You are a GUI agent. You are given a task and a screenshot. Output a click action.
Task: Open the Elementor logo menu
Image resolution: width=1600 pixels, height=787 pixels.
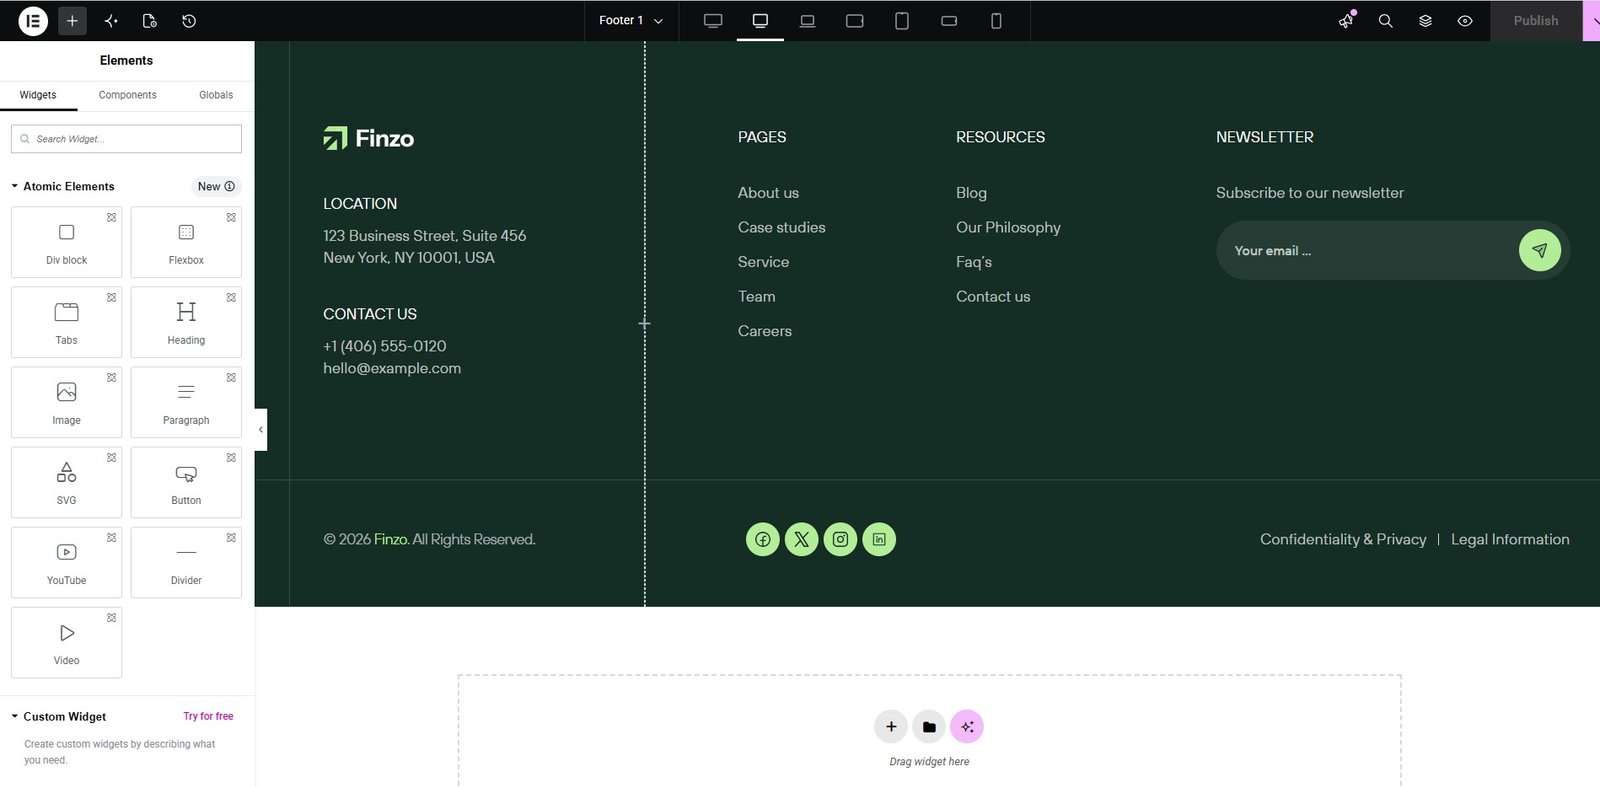pyautogui.click(x=33, y=20)
